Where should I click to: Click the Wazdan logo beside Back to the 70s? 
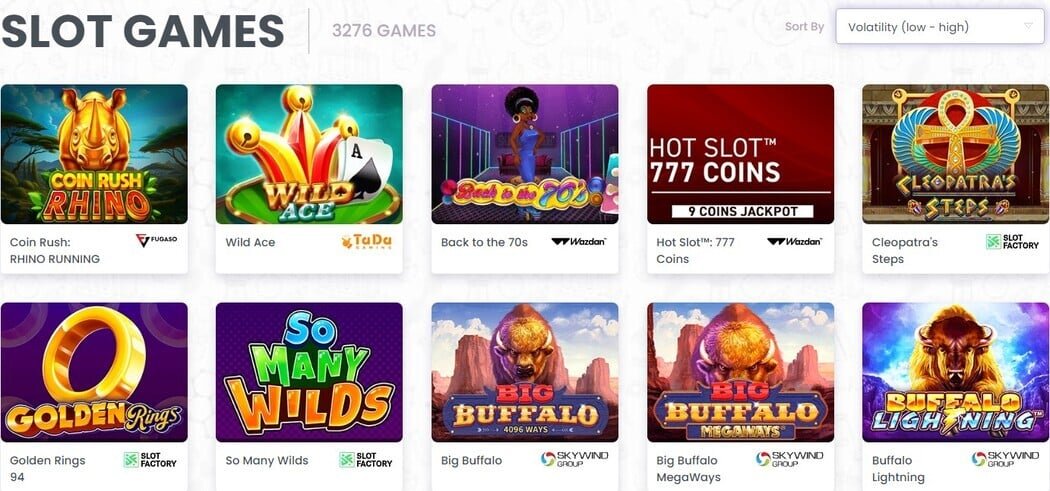point(579,242)
